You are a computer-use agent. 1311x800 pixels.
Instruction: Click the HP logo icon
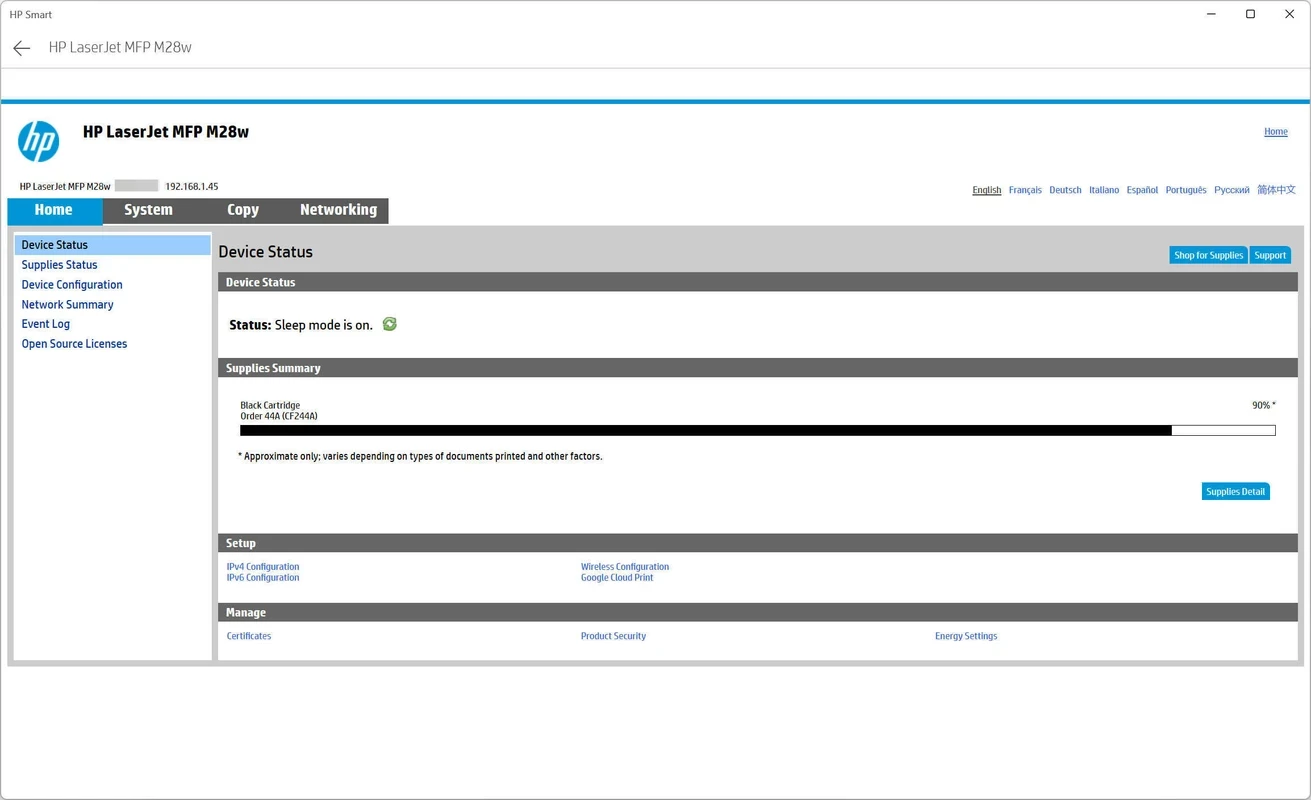click(x=39, y=141)
